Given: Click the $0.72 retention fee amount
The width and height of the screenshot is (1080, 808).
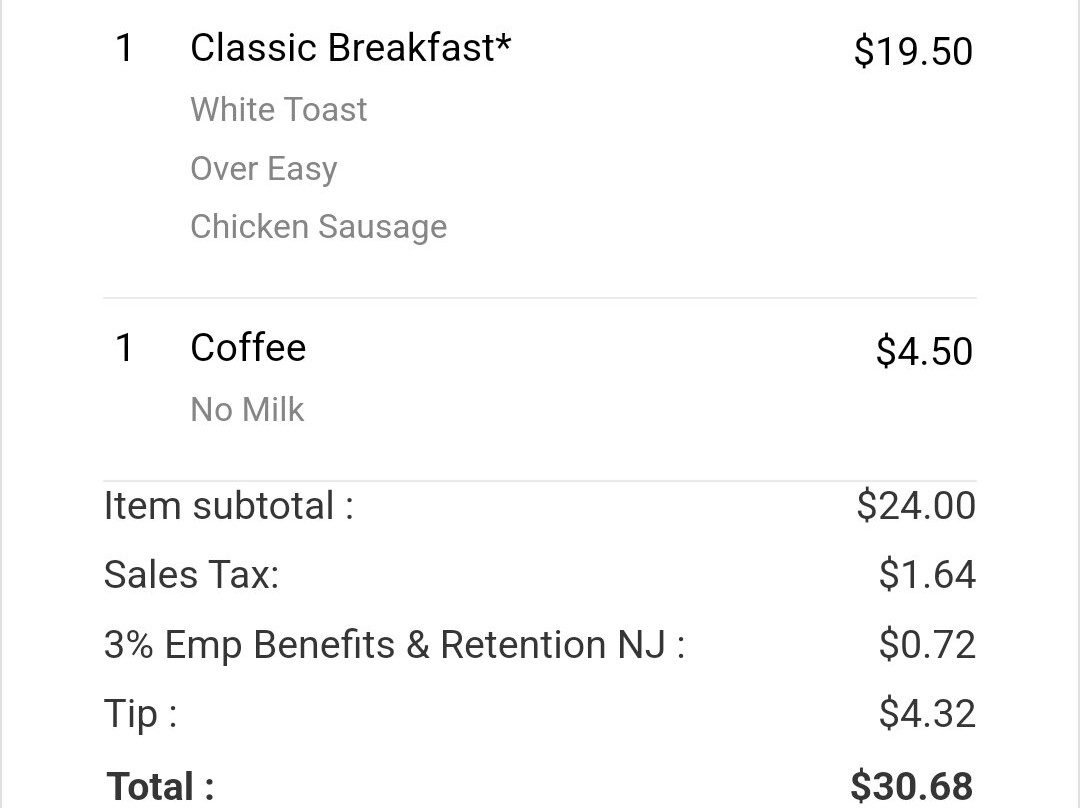Looking at the screenshot, I should [927, 645].
